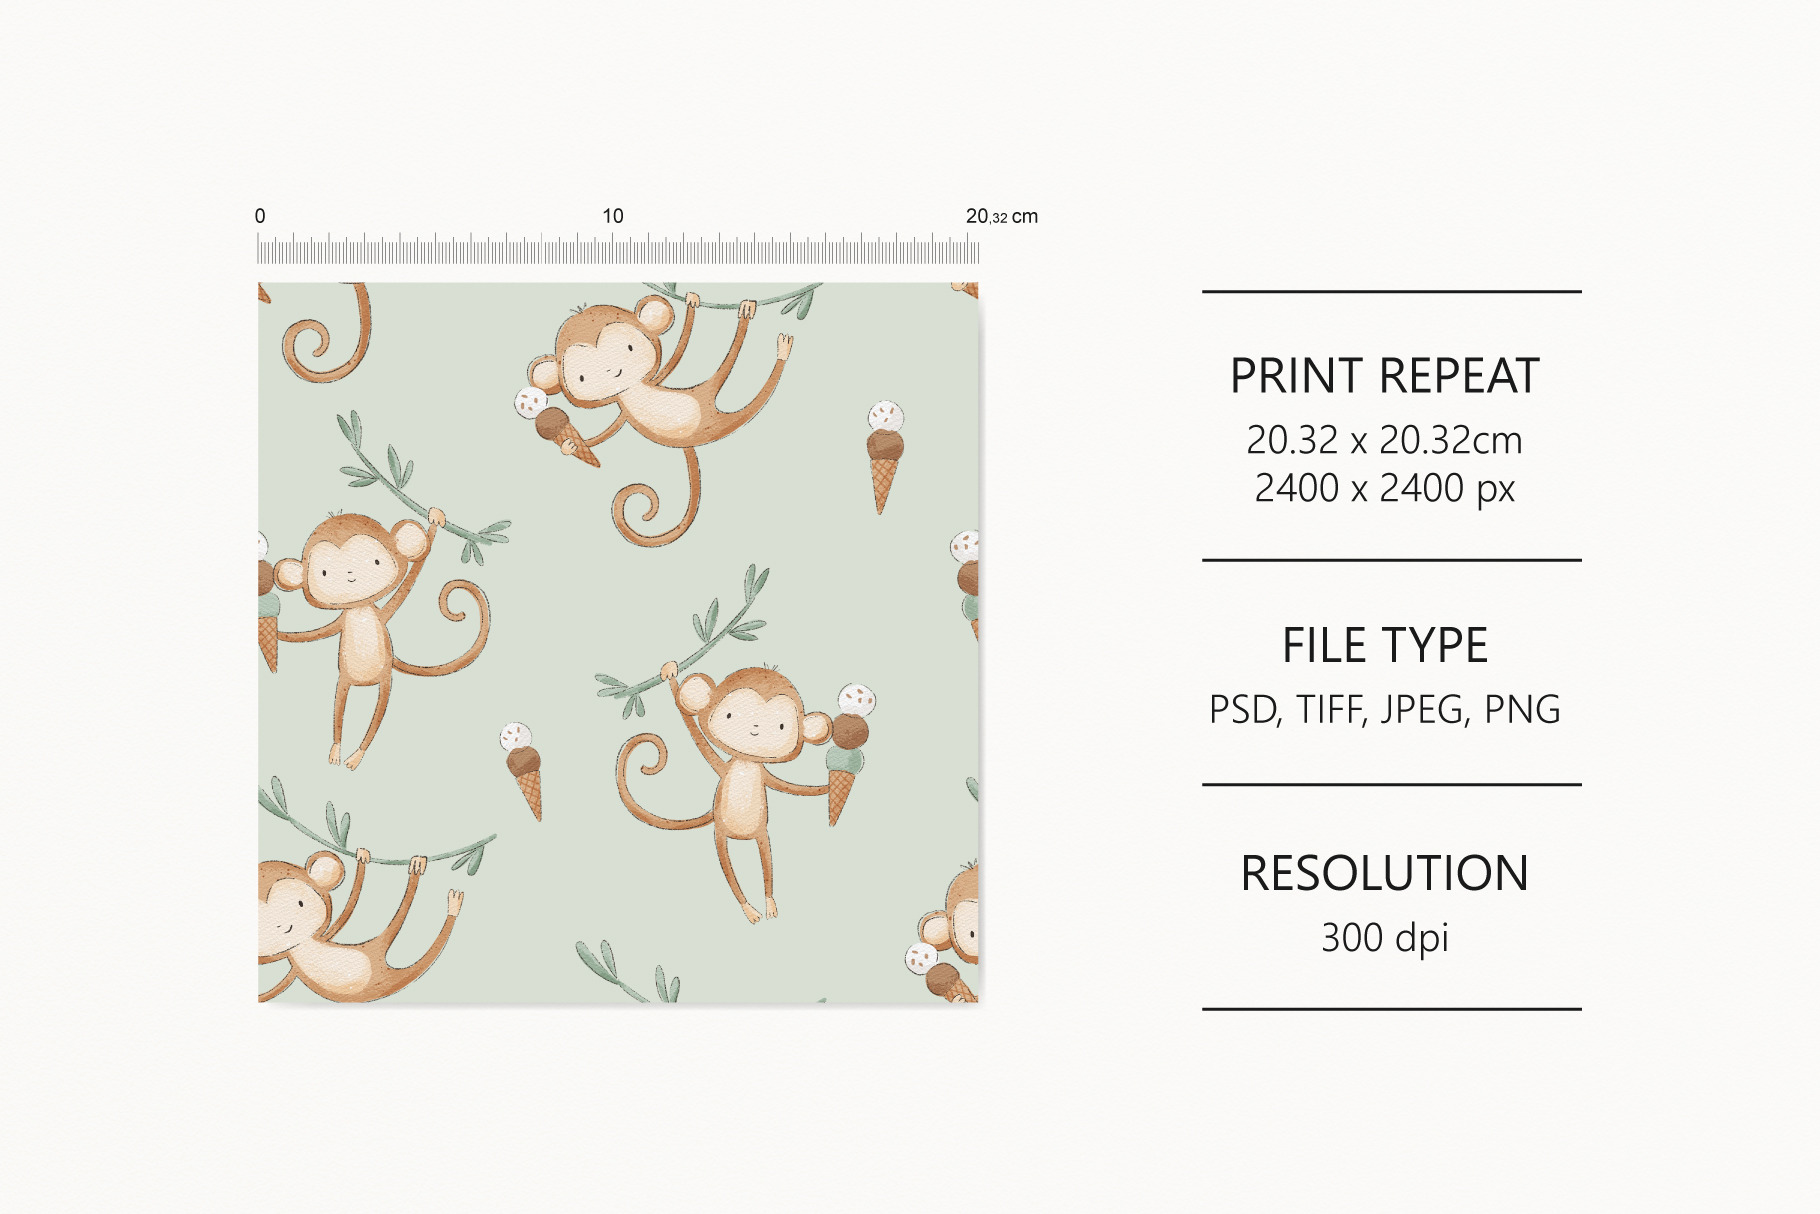Image resolution: width=1820 pixels, height=1214 pixels.
Task: Click the ruler's 20,32 cm label
Action: pyautogui.click(x=1002, y=216)
